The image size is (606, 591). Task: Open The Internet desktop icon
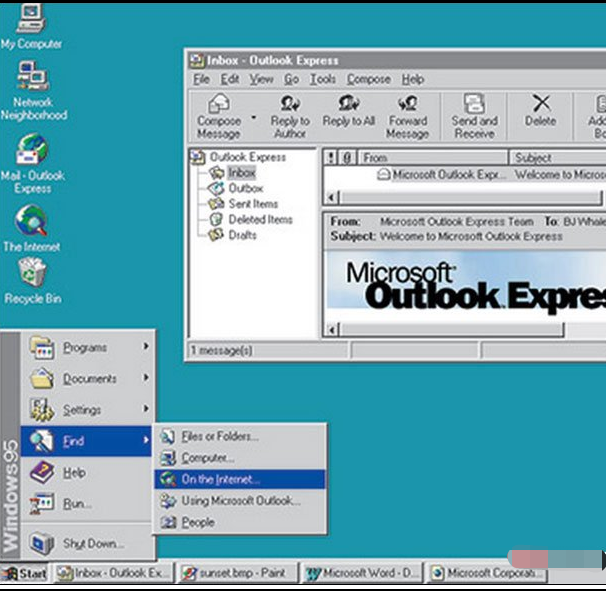coord(32,228)
